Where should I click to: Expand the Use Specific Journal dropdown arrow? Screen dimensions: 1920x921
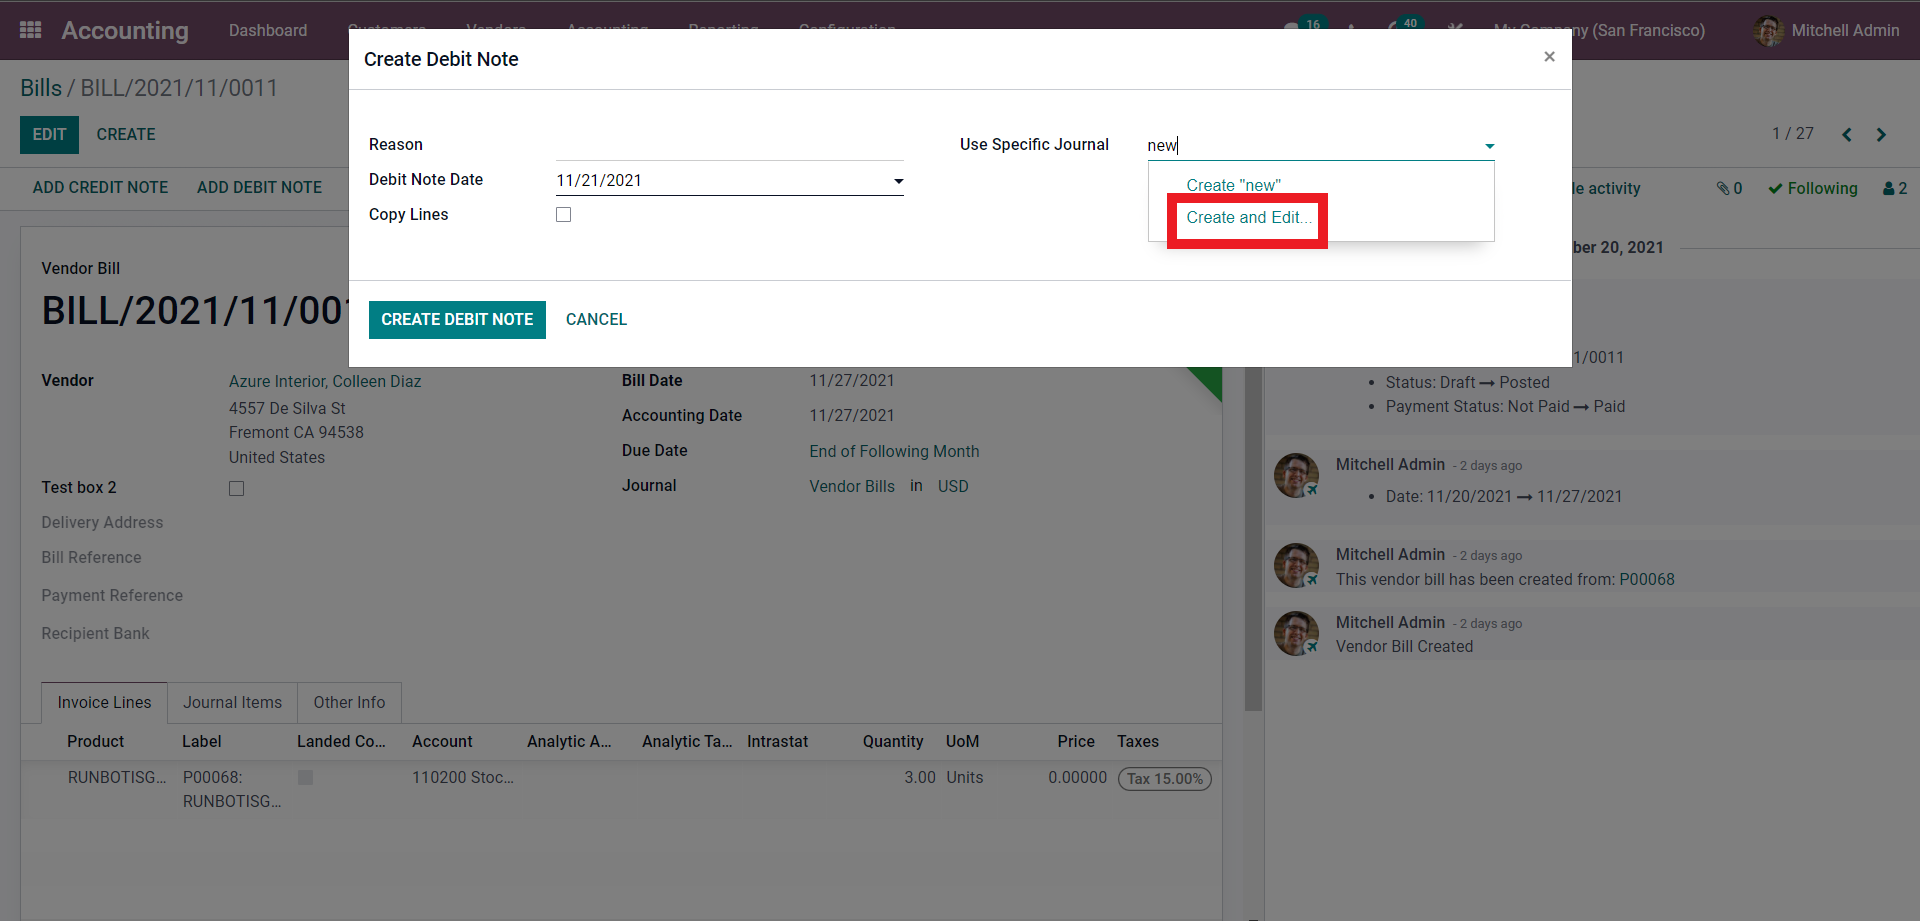tap(1489, 146)
